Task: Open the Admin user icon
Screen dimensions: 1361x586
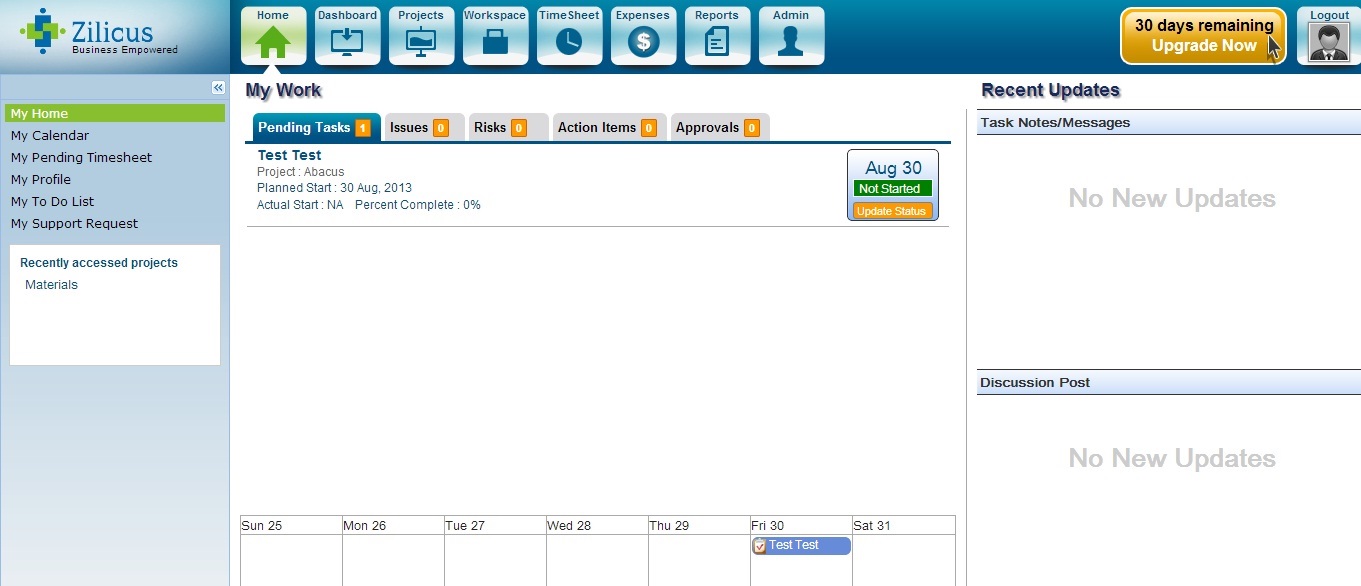Action: (x=791, y=42)
